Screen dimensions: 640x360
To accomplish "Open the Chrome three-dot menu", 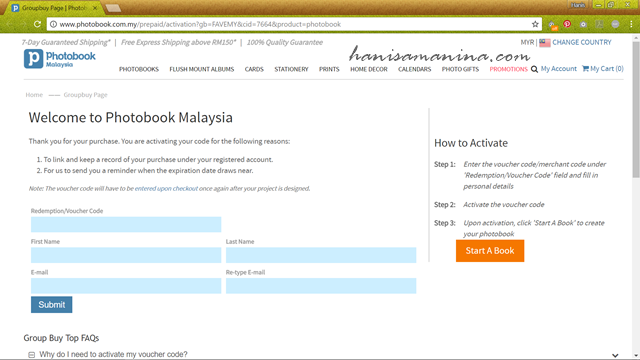I will 631,24.
